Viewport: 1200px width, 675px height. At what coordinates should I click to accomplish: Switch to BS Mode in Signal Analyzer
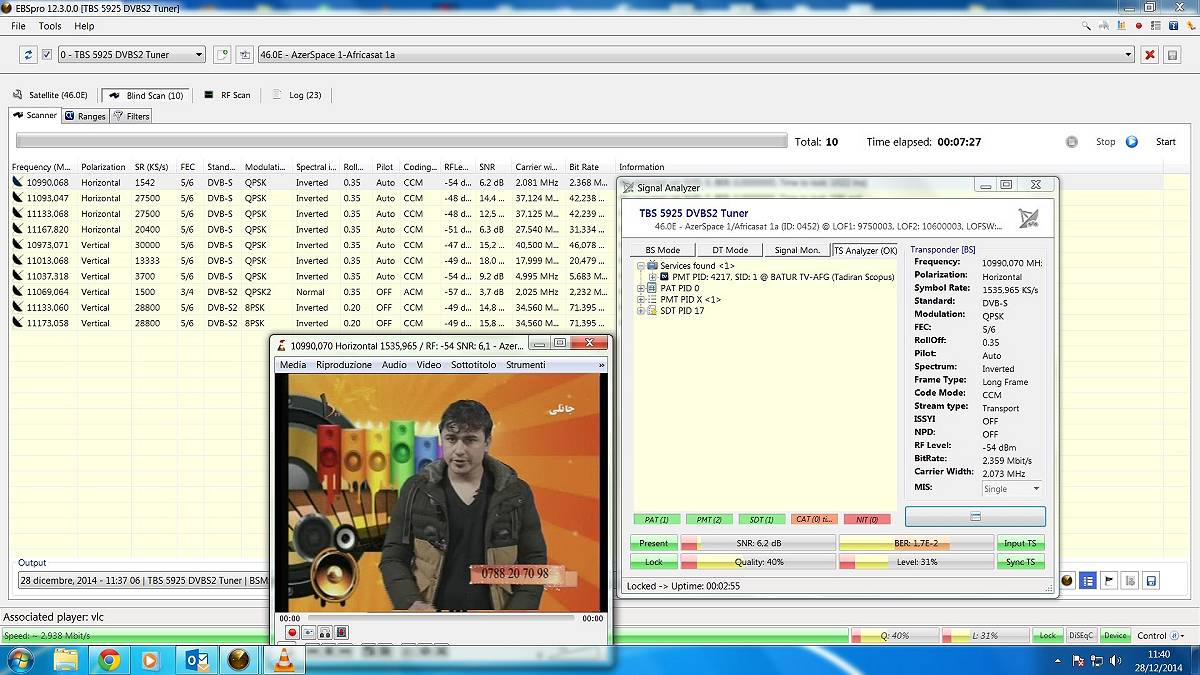click(x=662, y=250)
